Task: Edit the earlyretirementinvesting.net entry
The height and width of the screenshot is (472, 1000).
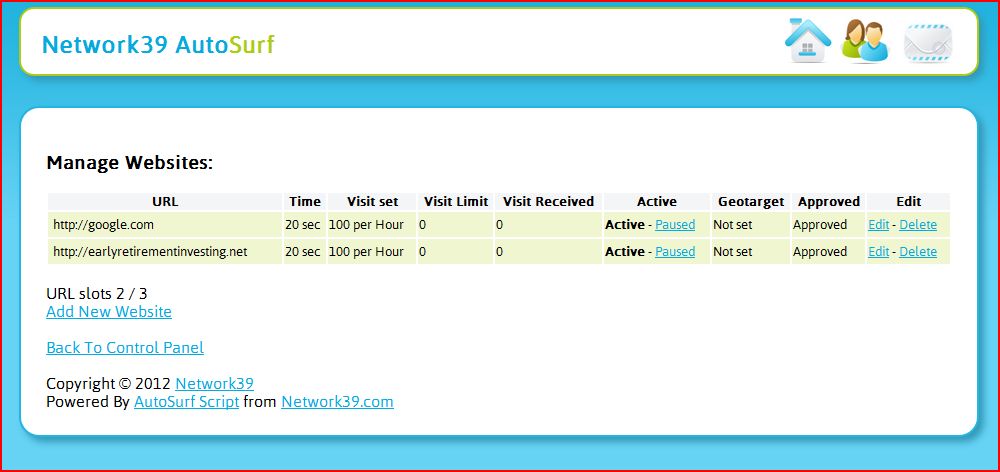Action: coord(878,251)
